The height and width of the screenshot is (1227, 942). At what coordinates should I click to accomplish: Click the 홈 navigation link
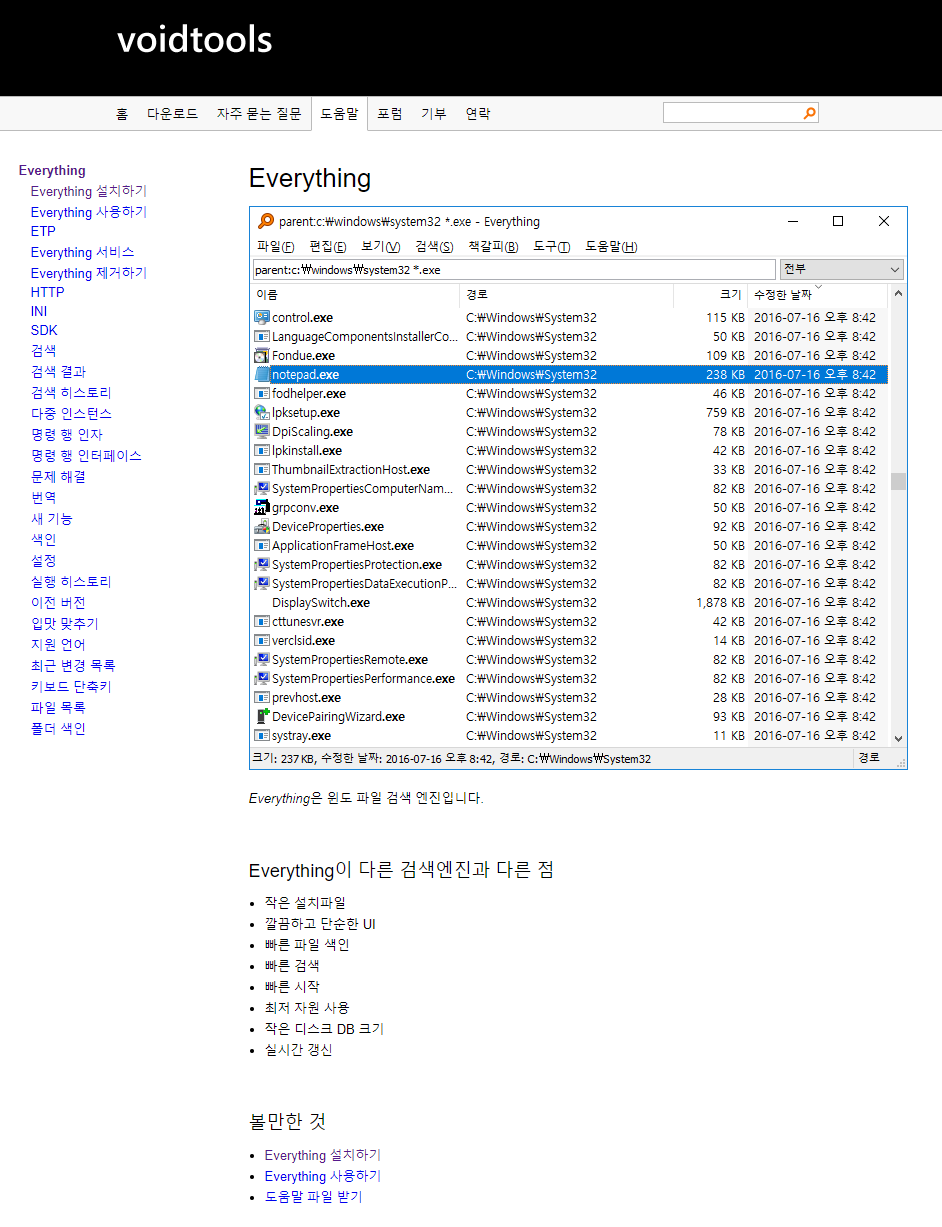pyautogui.click(x=122, y=114)
